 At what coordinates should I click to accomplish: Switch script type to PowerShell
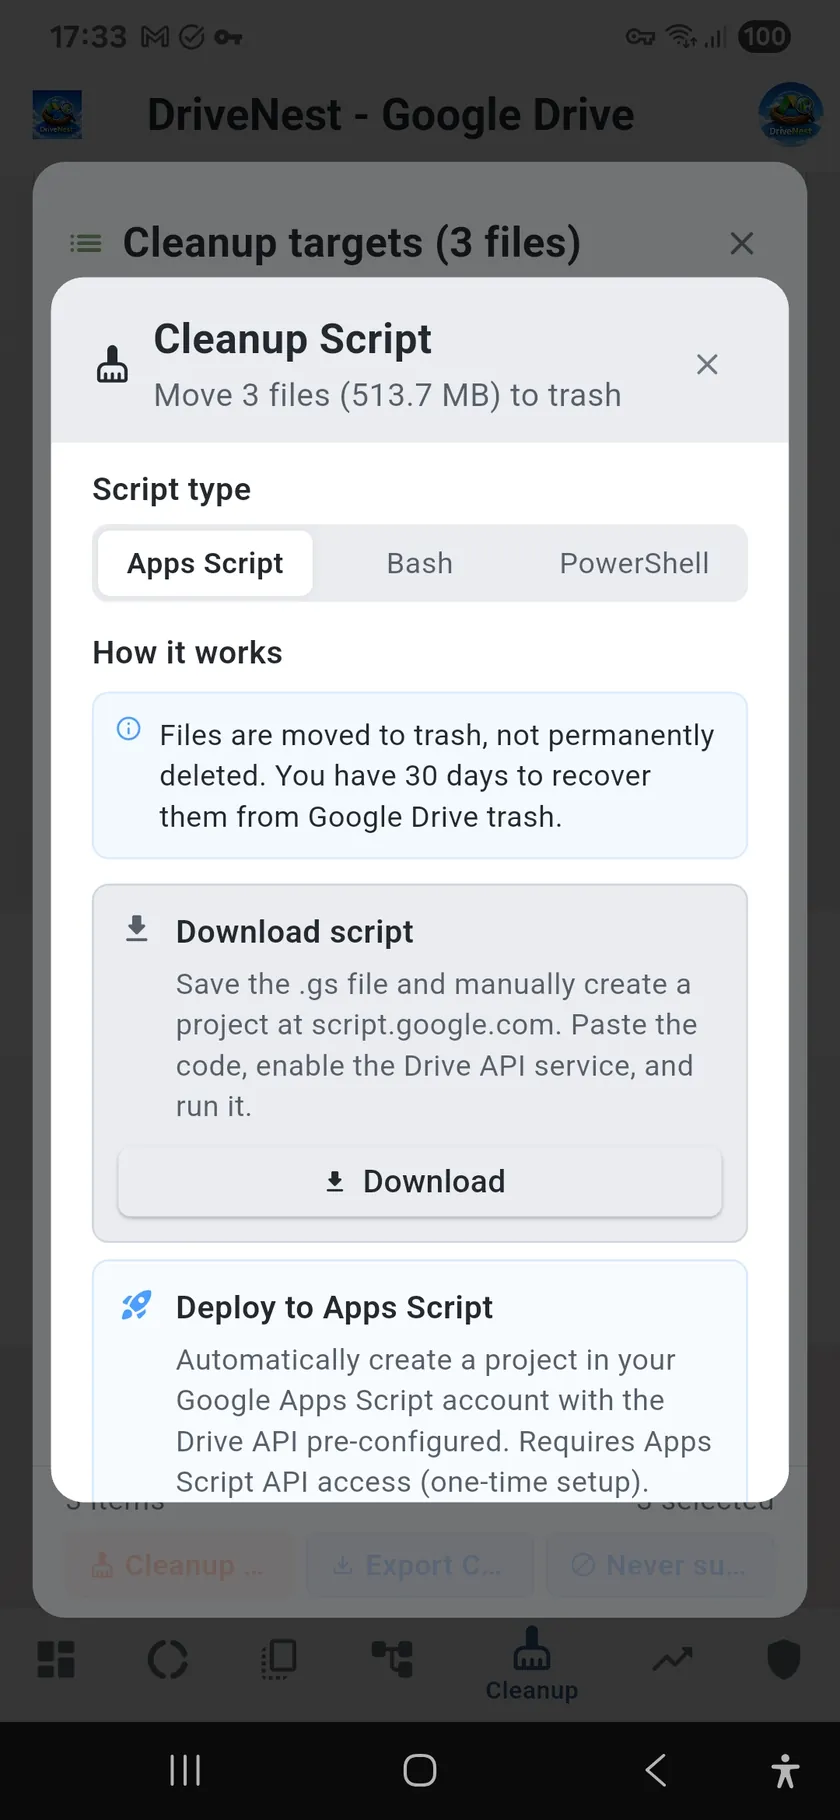(634, 563)
